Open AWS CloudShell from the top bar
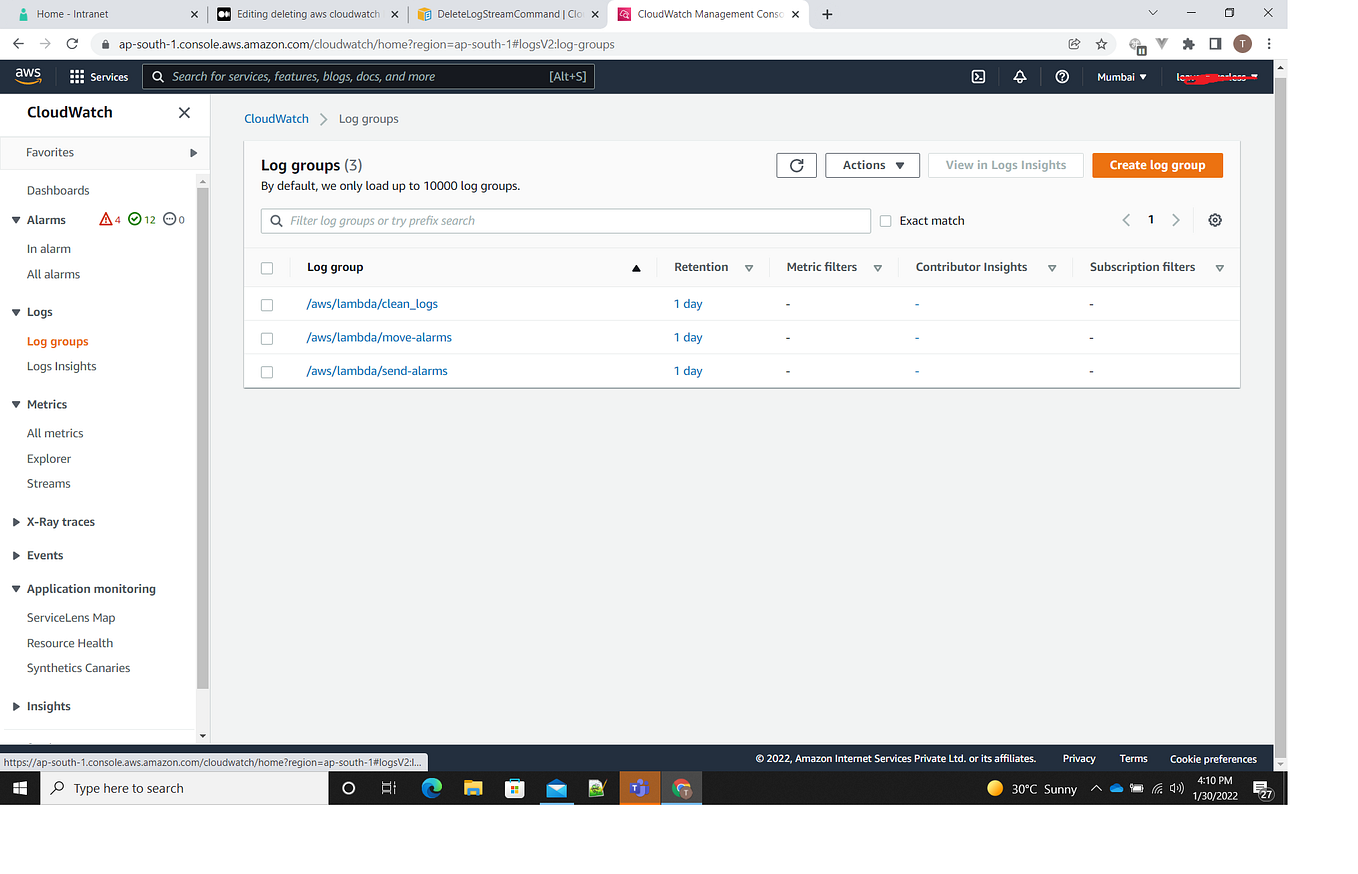 click(x=977, y=76)
